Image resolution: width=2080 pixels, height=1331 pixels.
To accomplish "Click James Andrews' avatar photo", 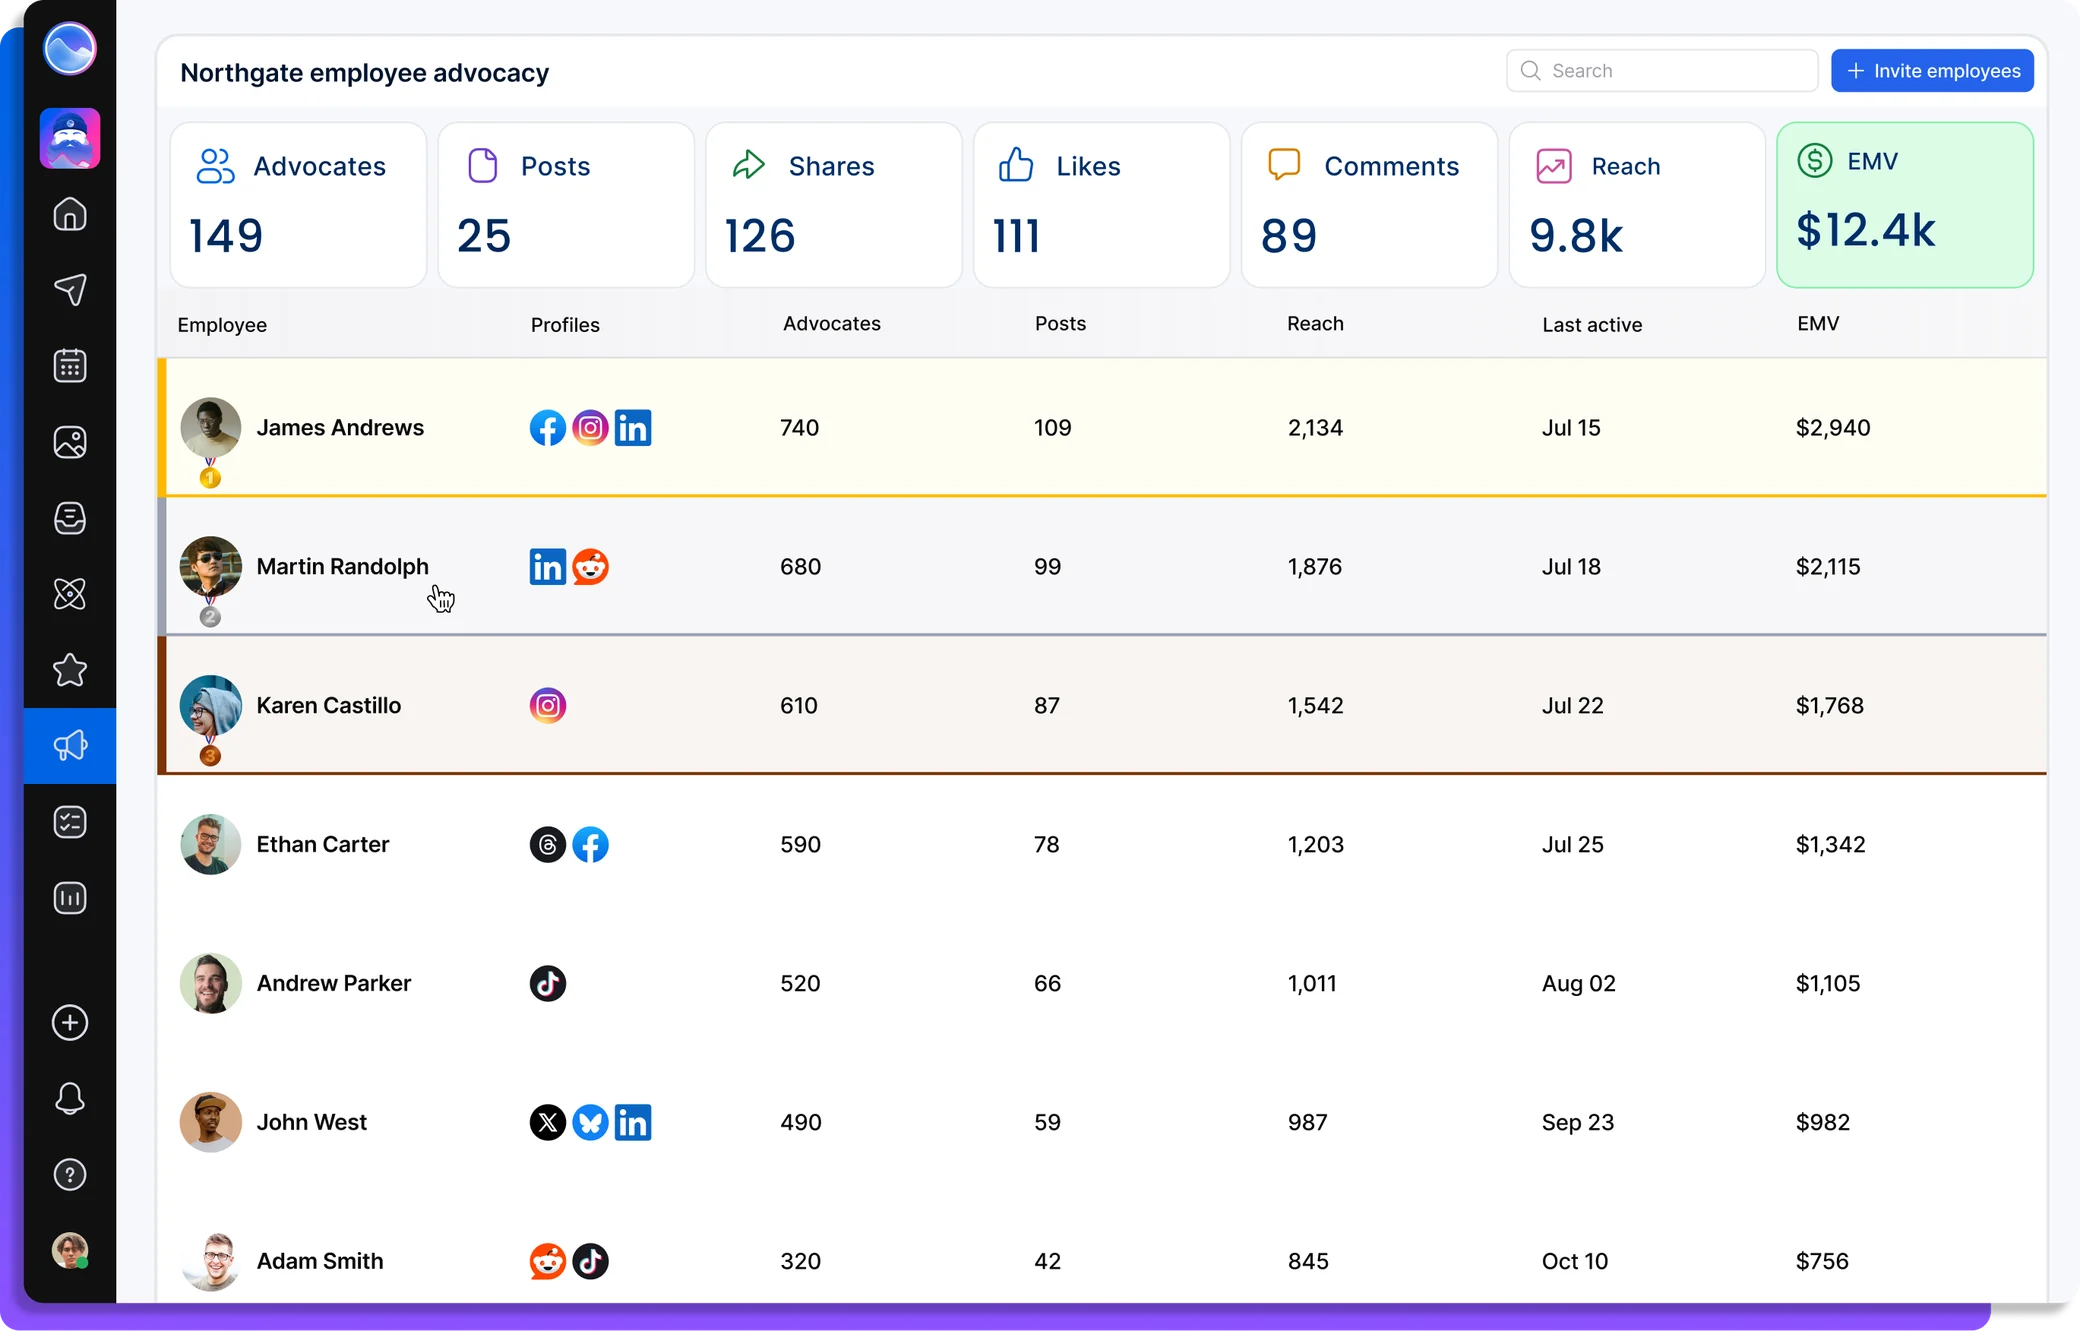I will pyautogui.click(x=210, y=428).
